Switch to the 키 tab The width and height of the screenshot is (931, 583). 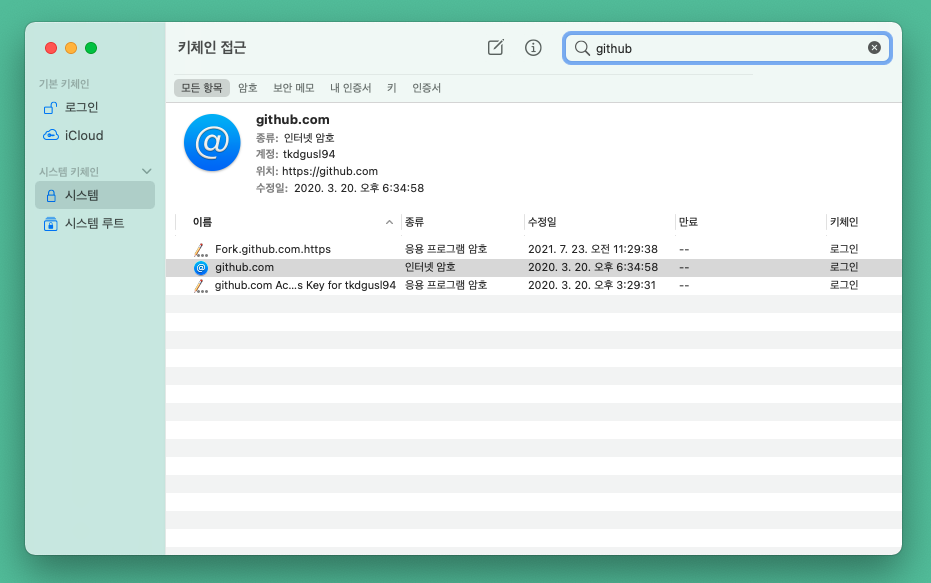click(392, 88)
